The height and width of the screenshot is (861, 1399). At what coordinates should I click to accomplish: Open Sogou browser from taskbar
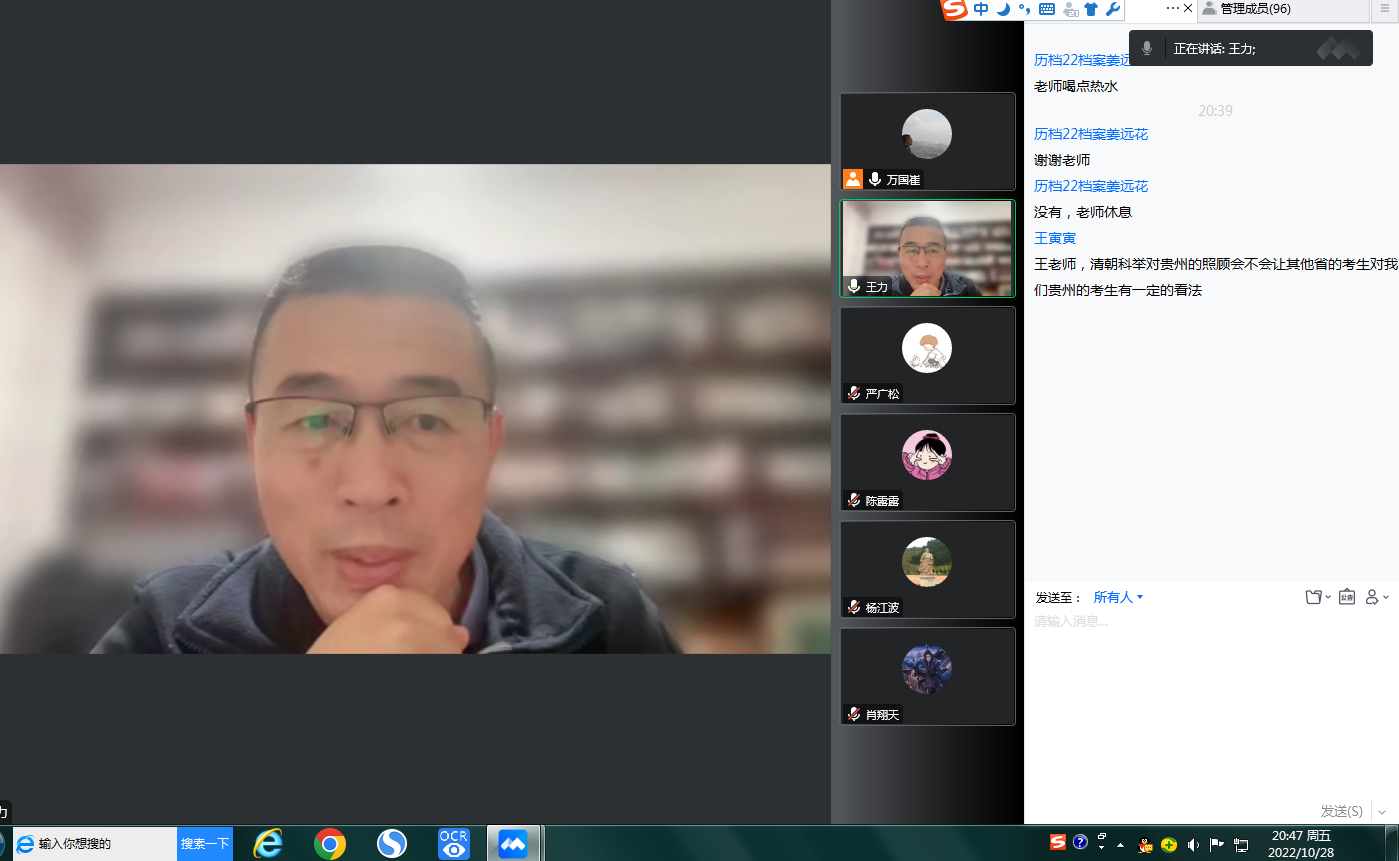point(392,844)
